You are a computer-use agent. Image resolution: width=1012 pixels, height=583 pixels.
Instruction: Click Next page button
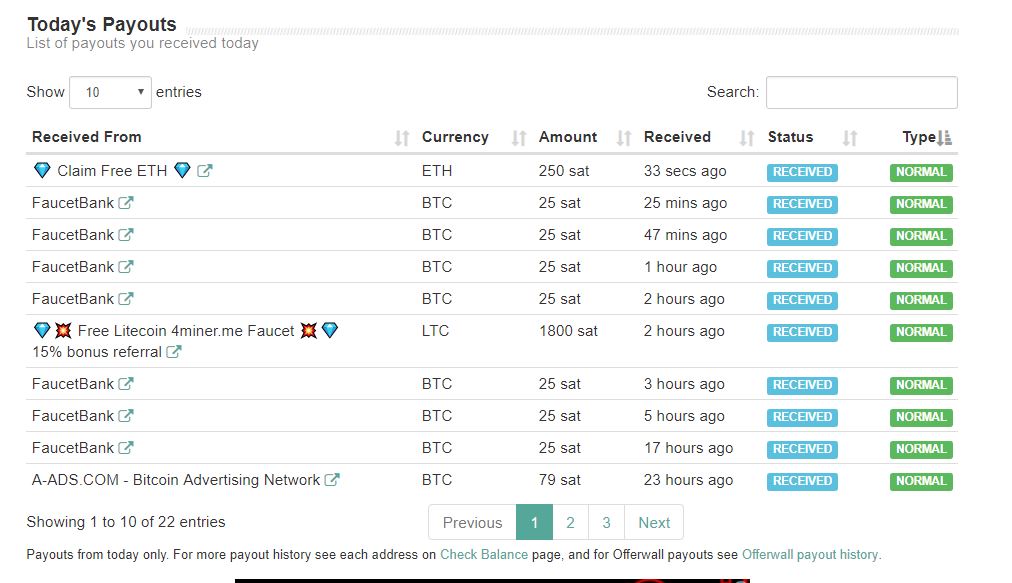tap(654, 522)
